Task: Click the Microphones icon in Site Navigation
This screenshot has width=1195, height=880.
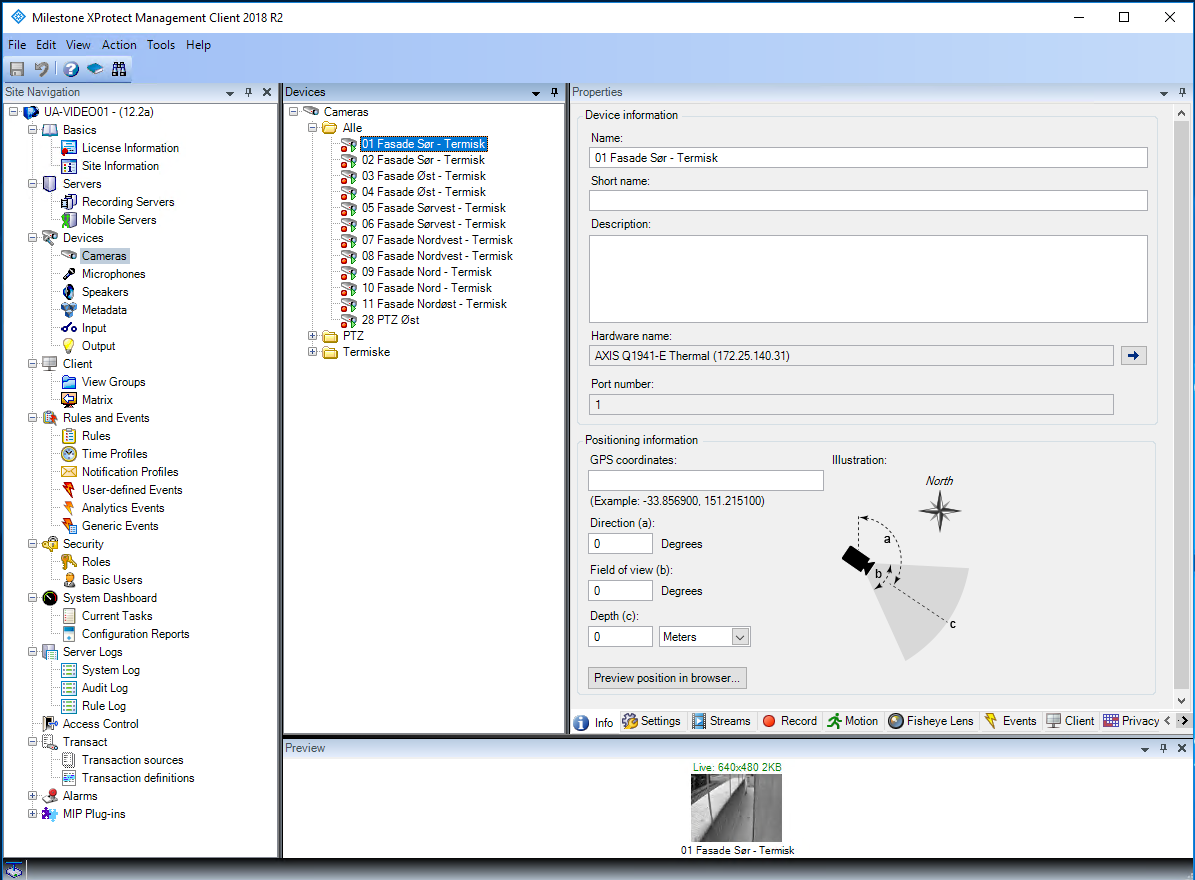Action: pos(69,274)
